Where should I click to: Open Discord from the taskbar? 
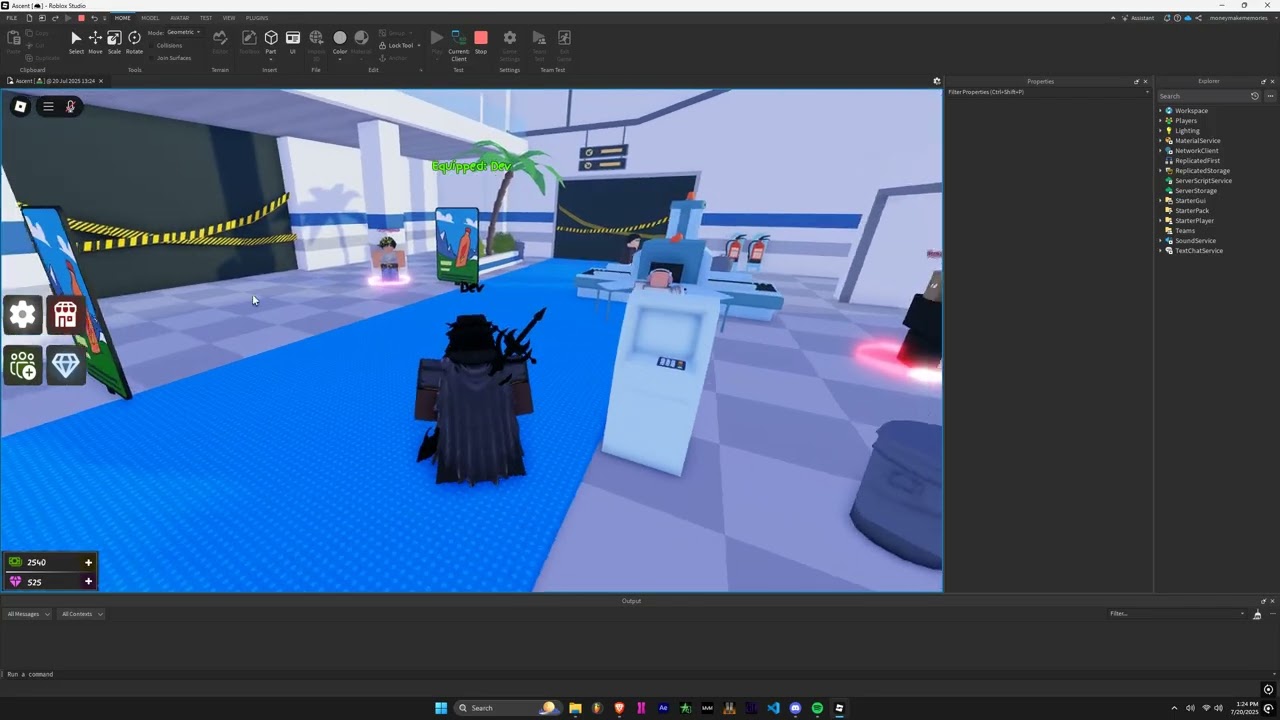(795, 708)
